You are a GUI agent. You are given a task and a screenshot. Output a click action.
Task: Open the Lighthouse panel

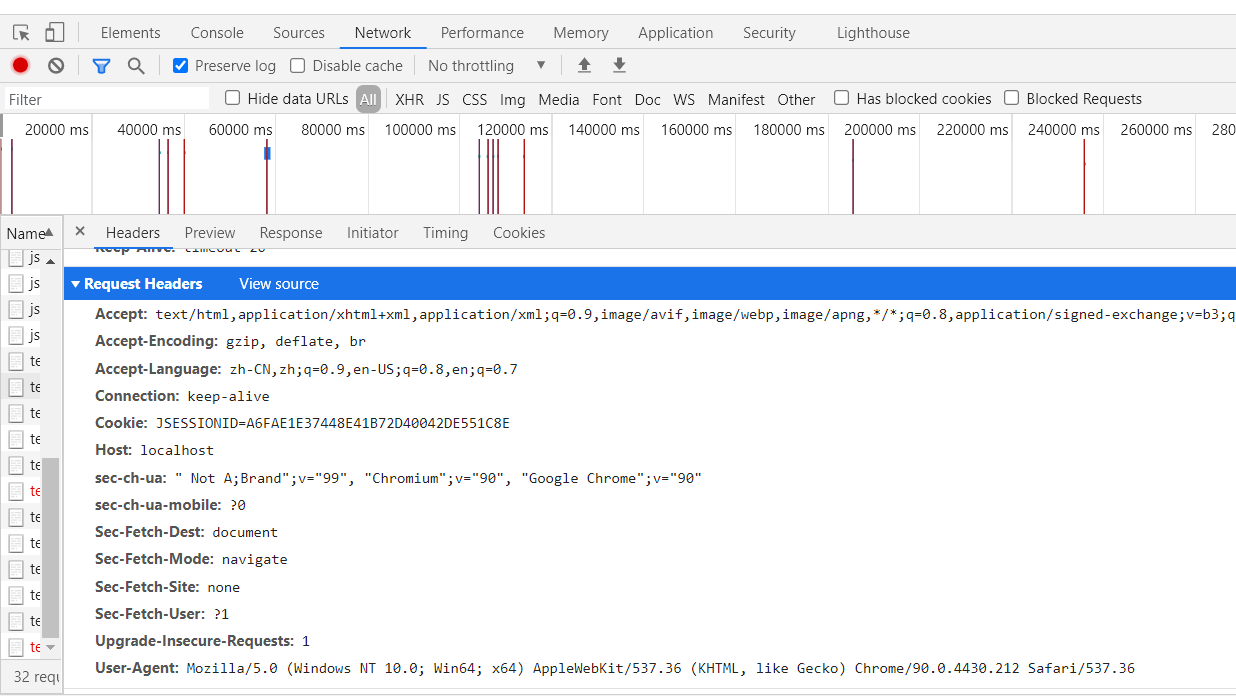[873, 33]
